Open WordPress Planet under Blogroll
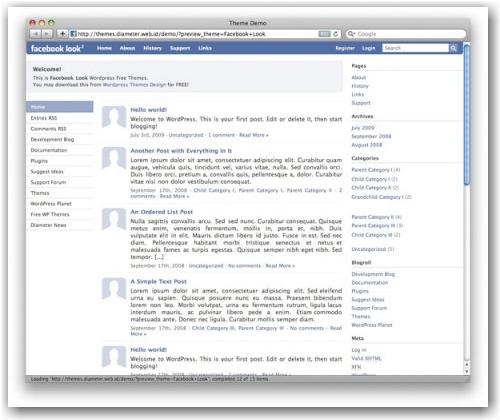 pos(372,325)
